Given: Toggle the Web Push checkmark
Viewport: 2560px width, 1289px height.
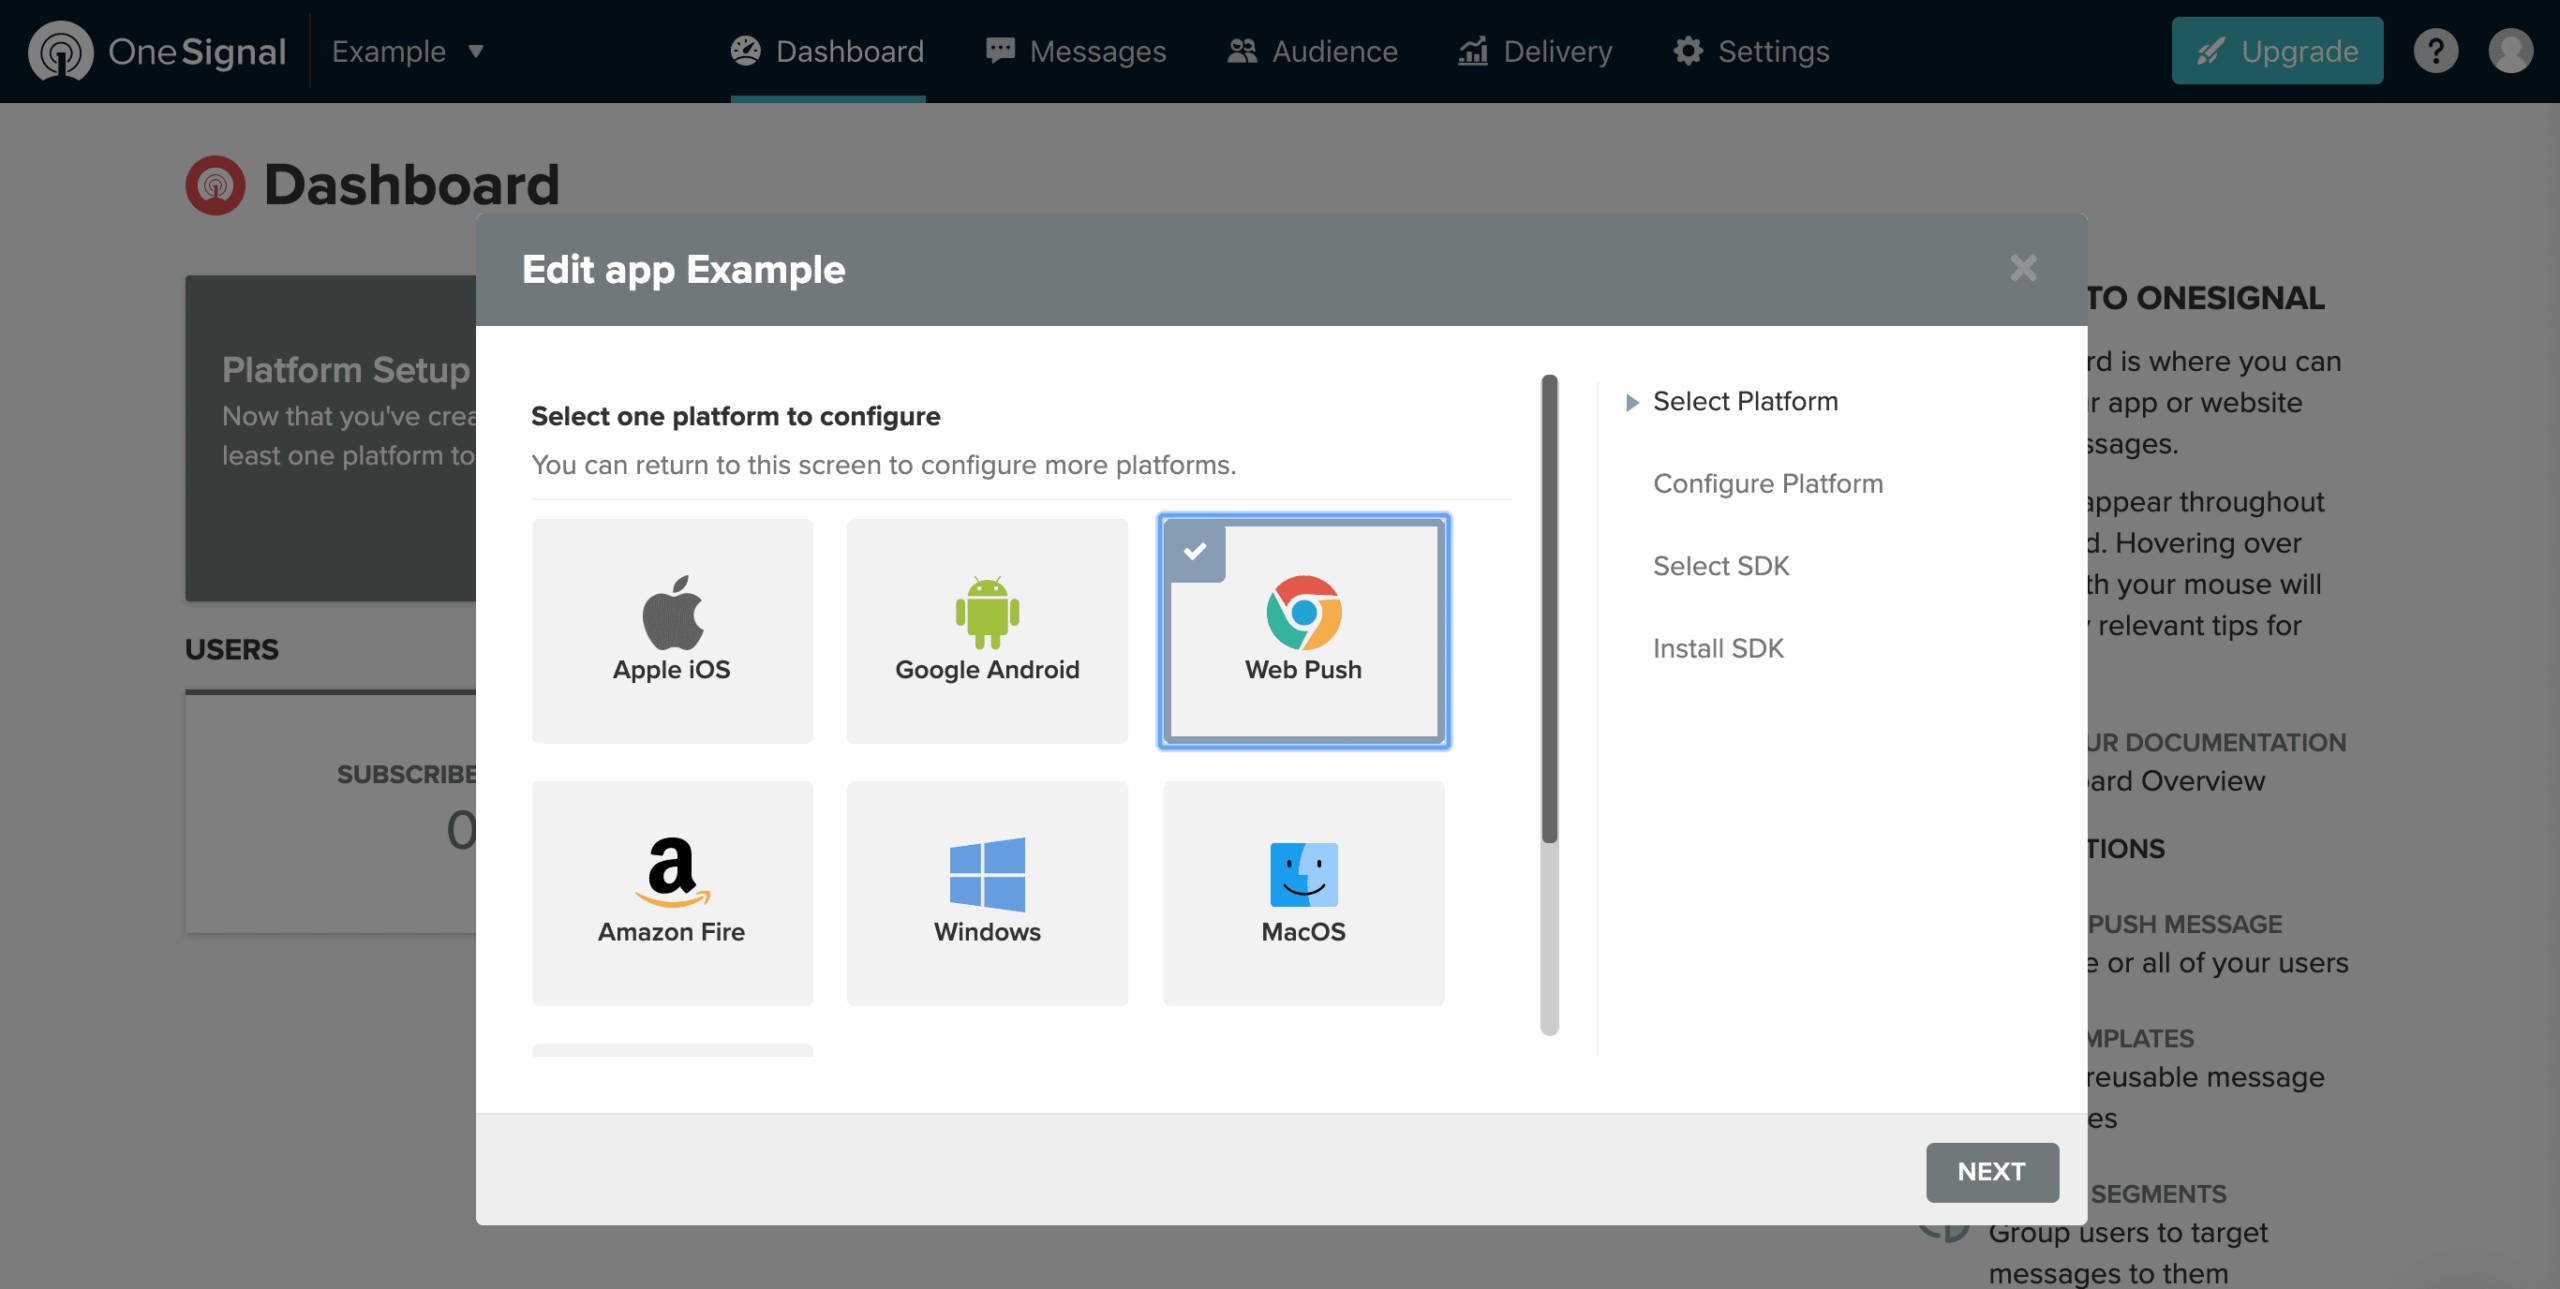Looking at the screenshot, I should point(1195,551).
